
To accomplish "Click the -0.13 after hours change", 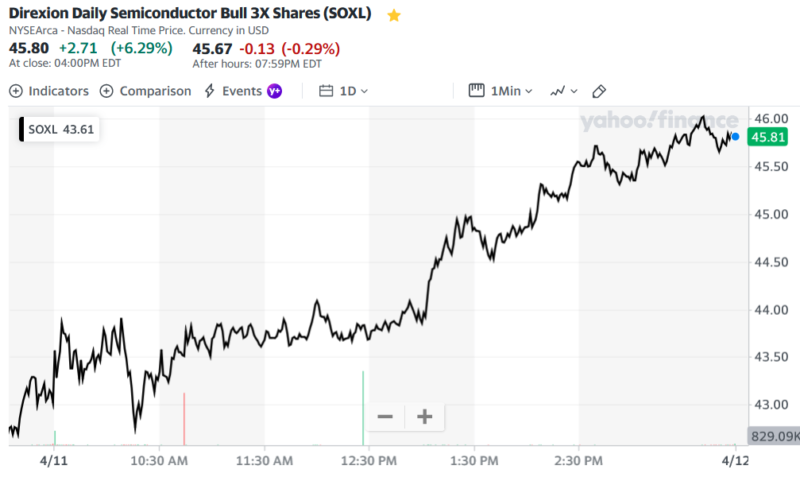I will [x=257, y=49].
